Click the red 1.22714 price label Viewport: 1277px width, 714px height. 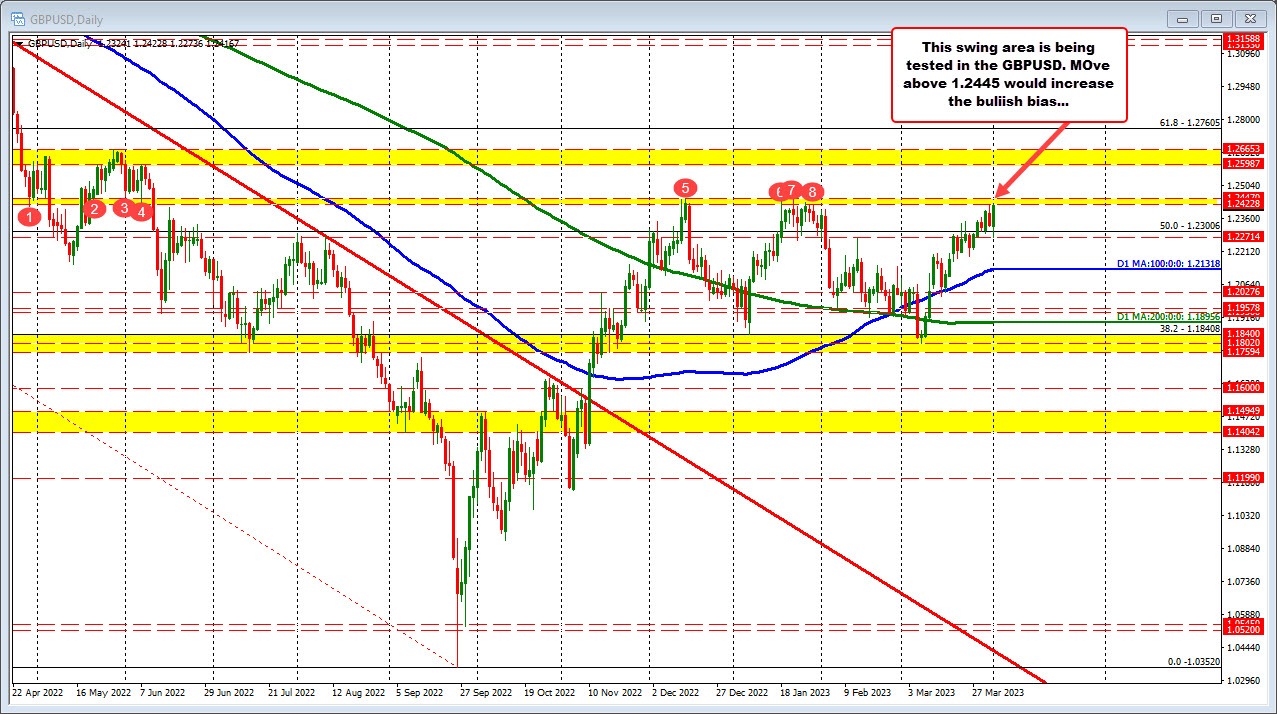tap(1243, 236)
